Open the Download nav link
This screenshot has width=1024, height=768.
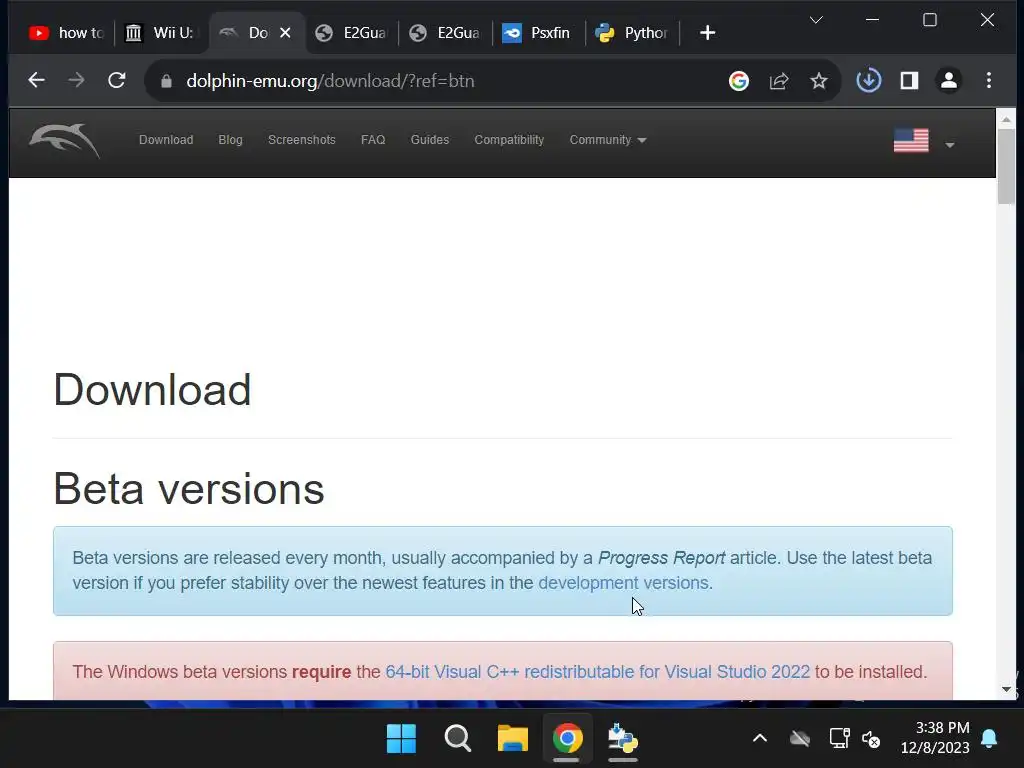(166, 140)
